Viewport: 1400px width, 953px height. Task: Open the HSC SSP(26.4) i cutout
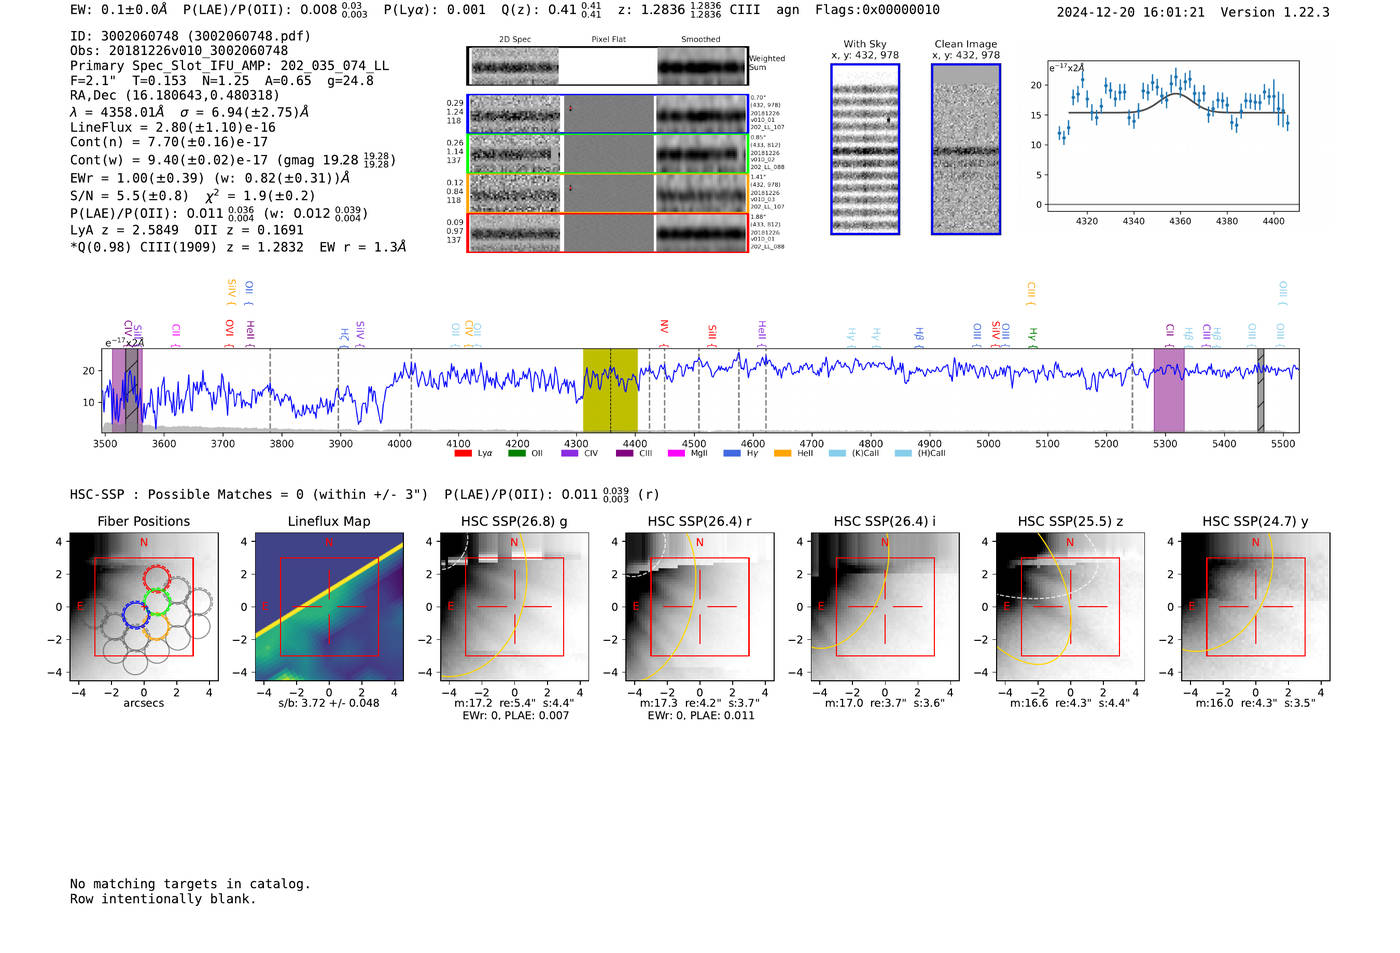coord(885,607)
